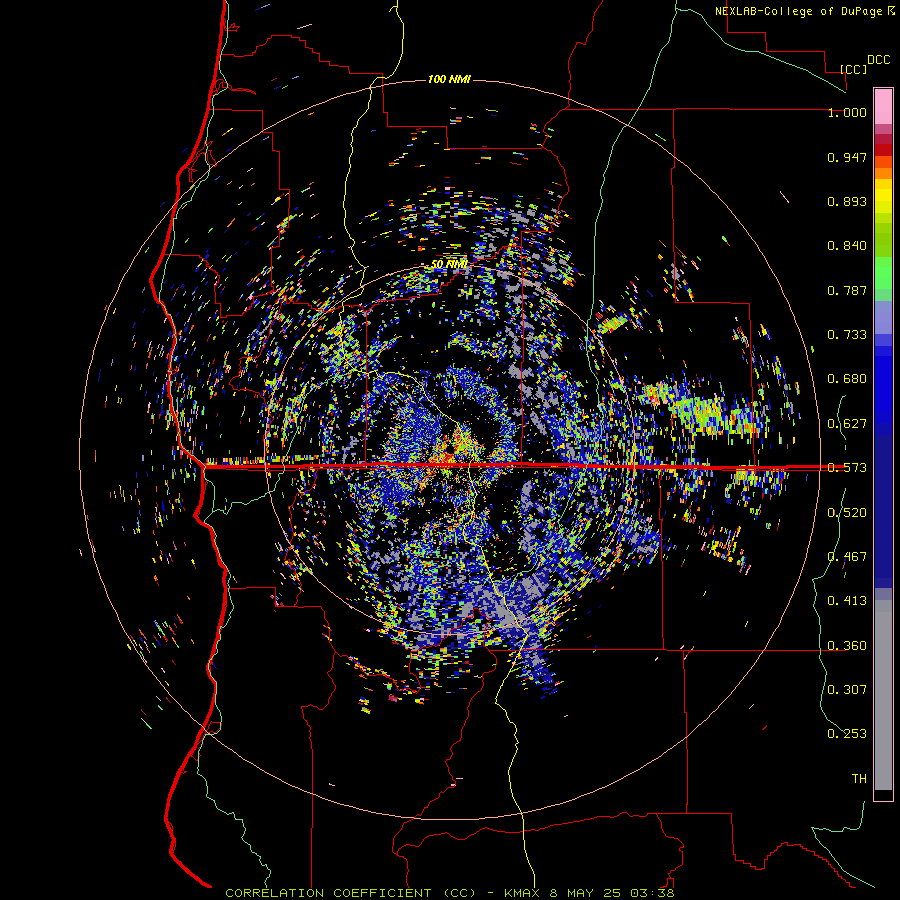Click the [CC] units label

(854, 69)
